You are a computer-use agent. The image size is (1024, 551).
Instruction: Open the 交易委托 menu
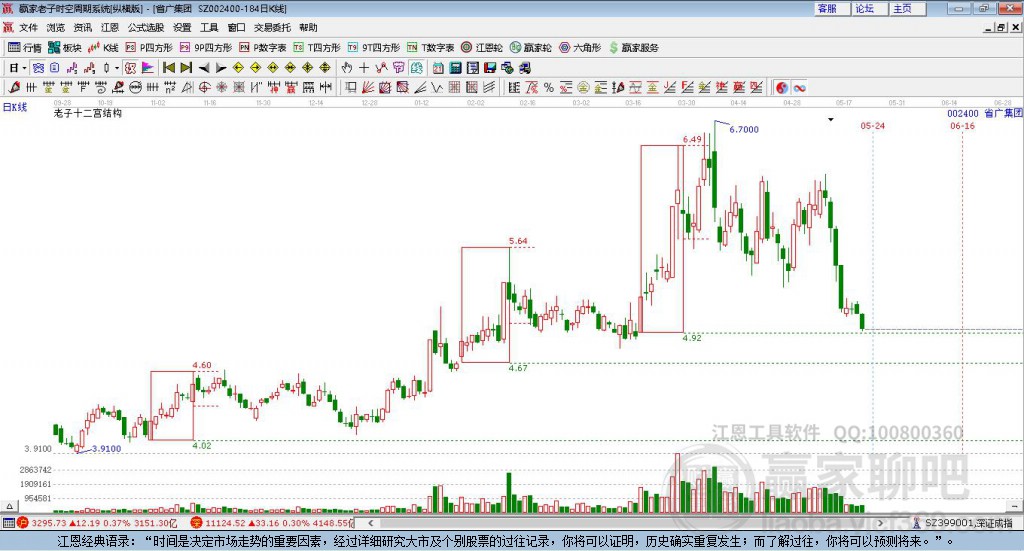[x=272, y=27]
